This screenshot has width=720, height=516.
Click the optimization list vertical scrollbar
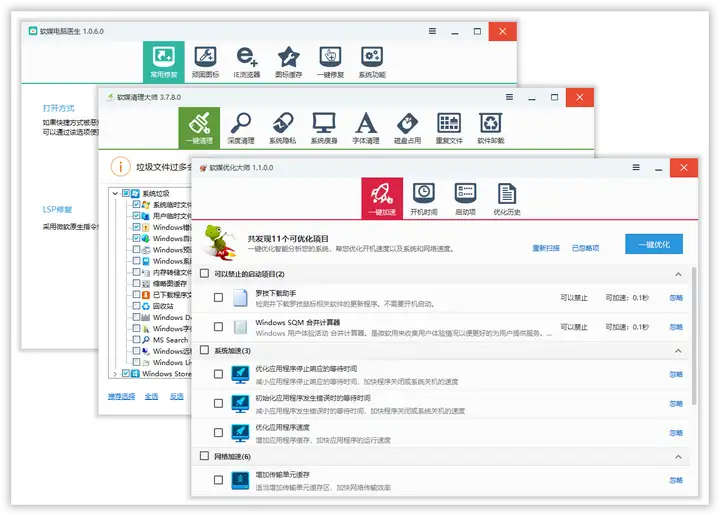tap(694, 336)
